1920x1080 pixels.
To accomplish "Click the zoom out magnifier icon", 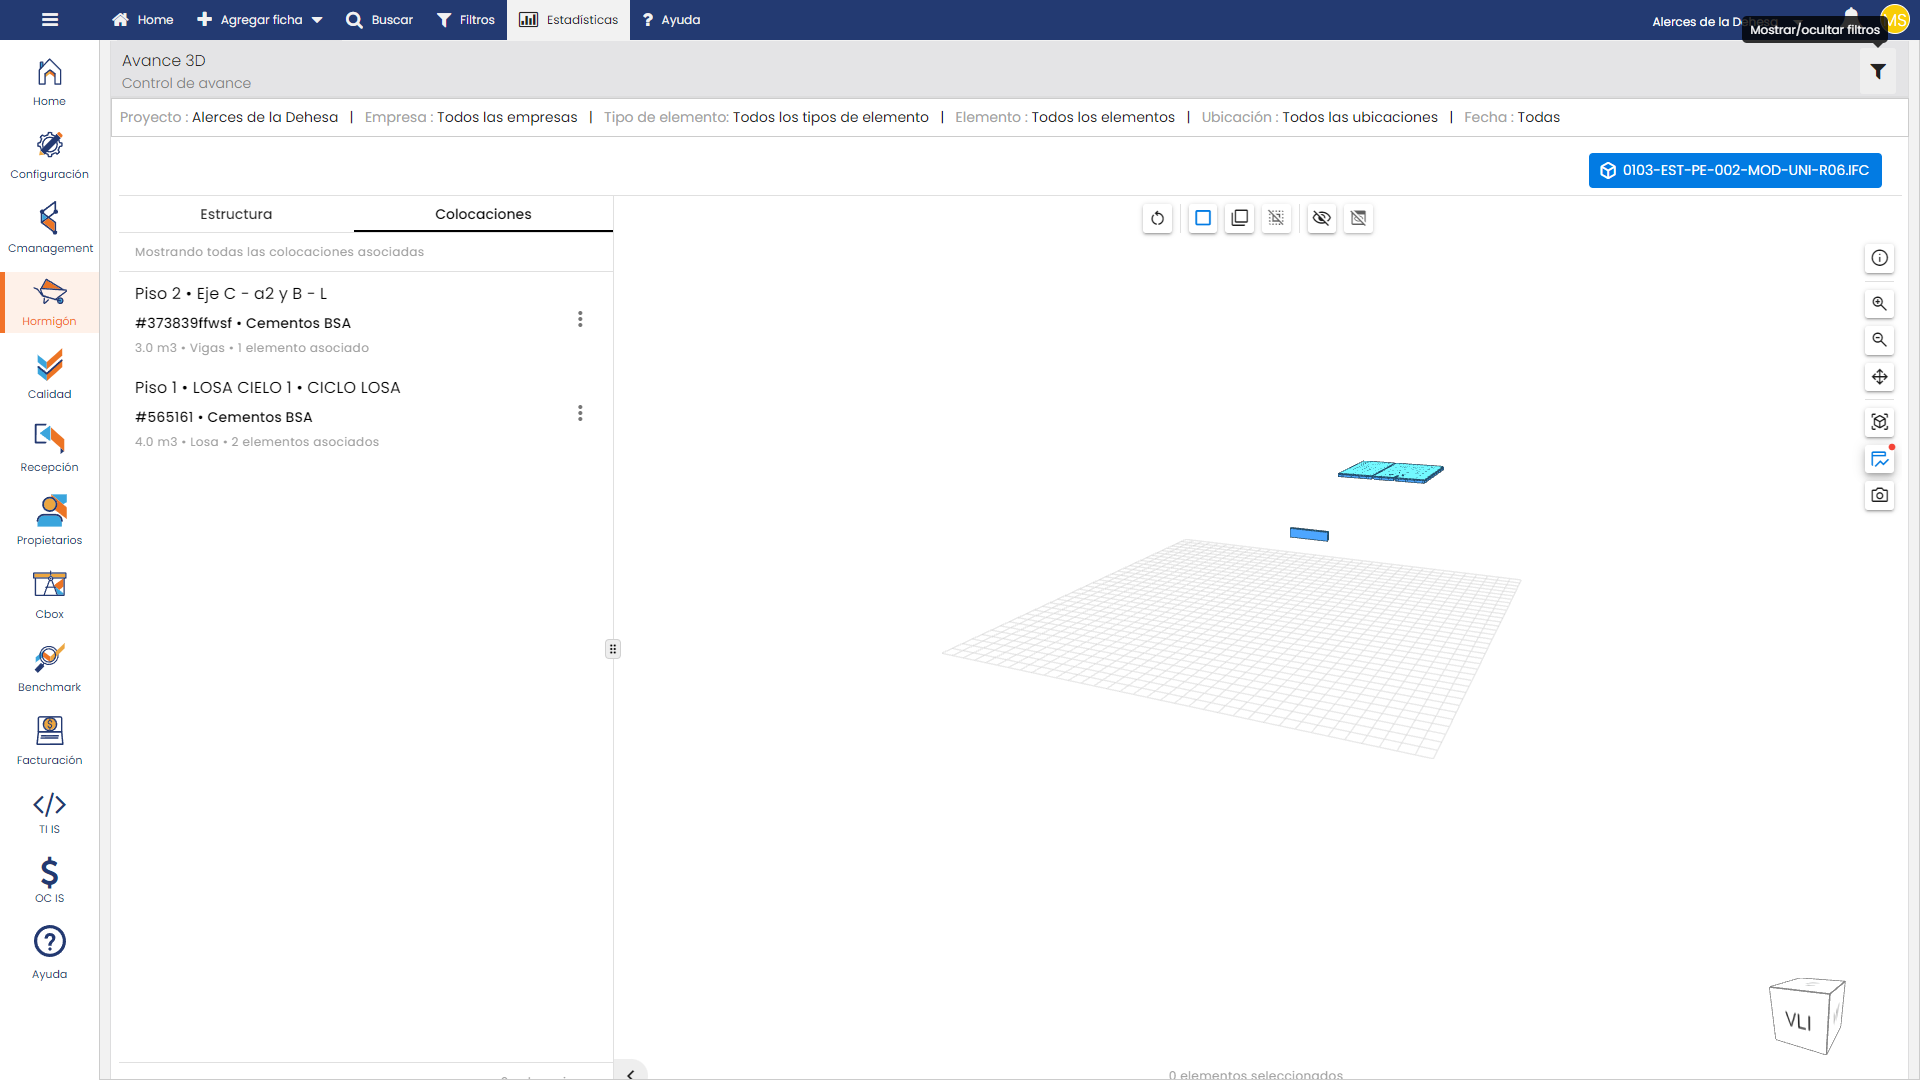I will click(x=1879, y=340).
